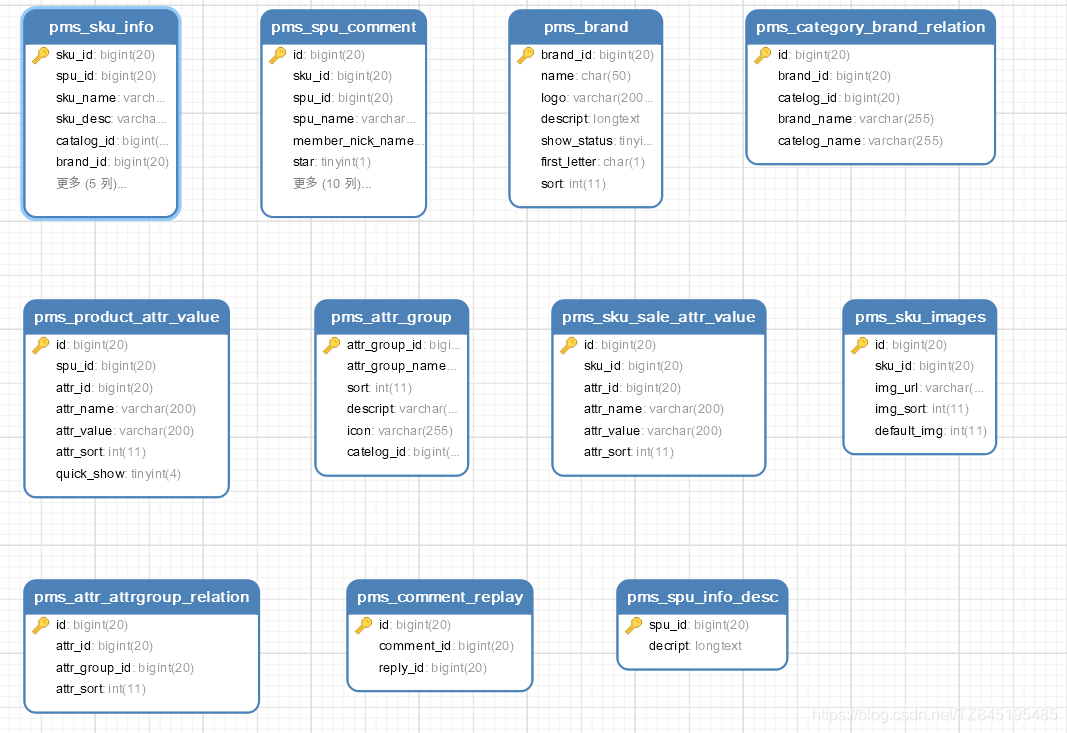This screenshot has width=1067, height=733.
Task: Click key icon in pms_product_attr_value table
Action: pyautogui.click(x=41, y=344)
